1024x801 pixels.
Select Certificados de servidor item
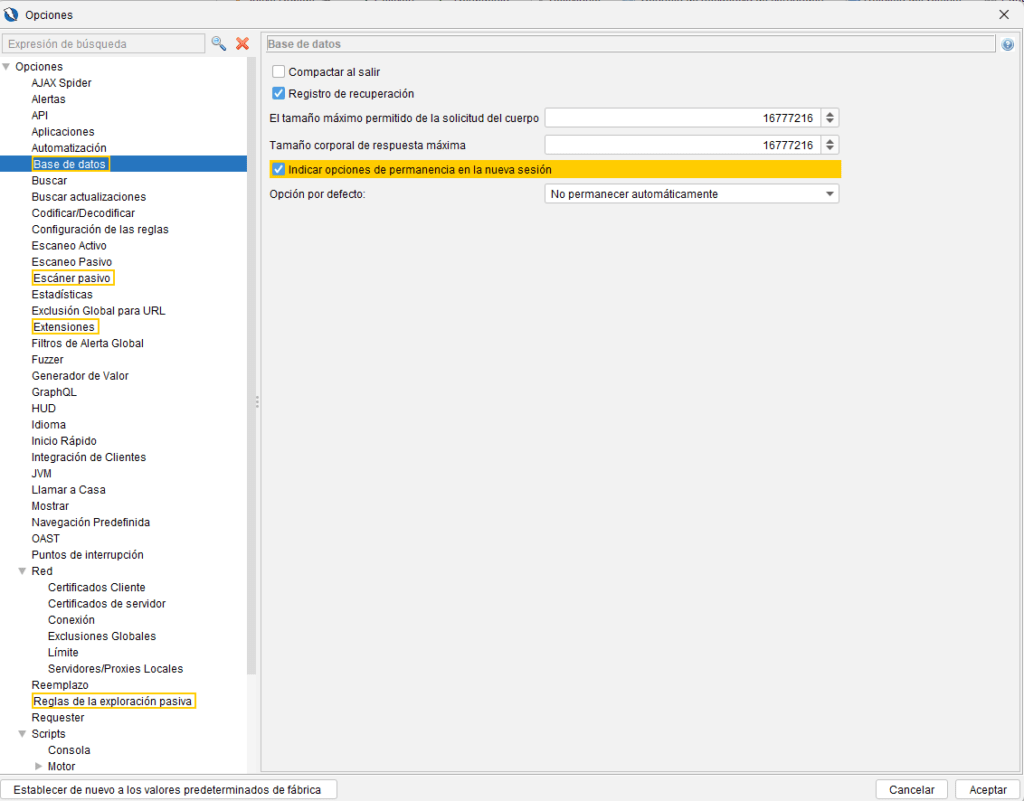click(x=106, y=604)
